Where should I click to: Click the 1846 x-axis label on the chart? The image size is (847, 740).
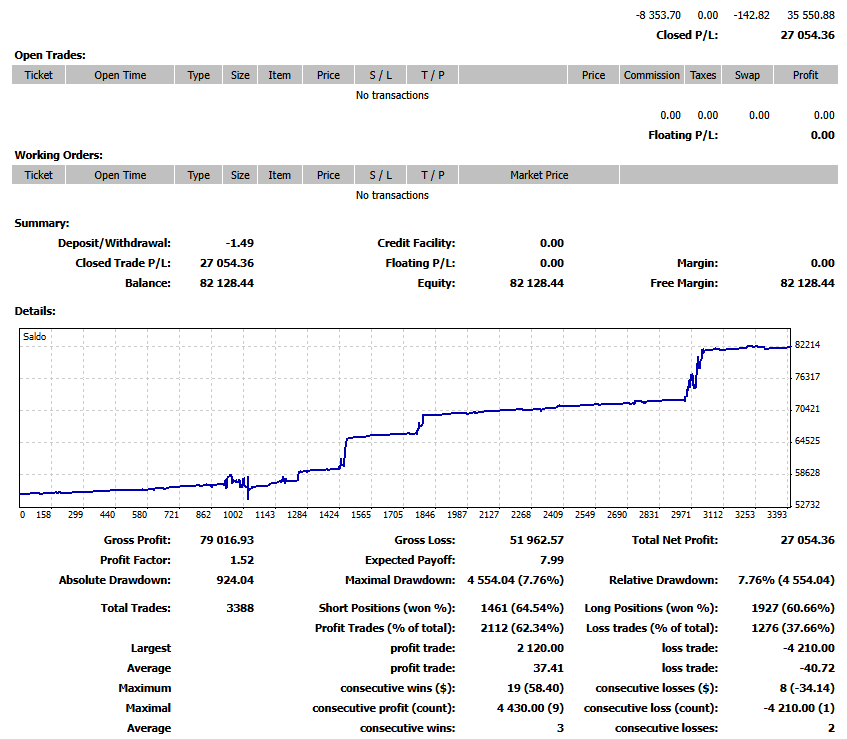click(425, 515)
